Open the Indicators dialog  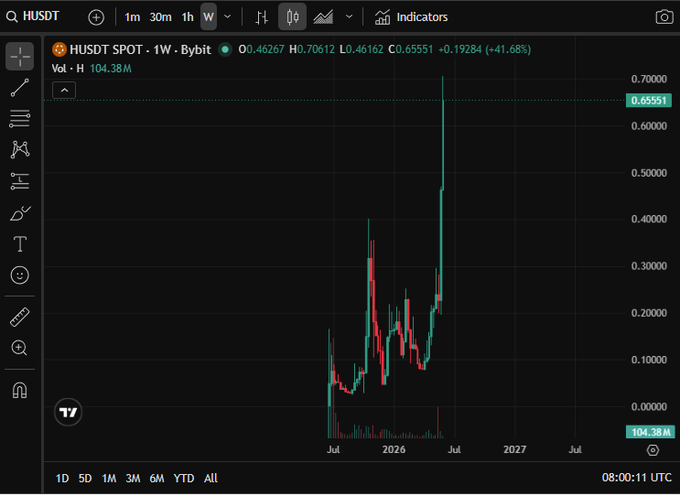[411, 17]
